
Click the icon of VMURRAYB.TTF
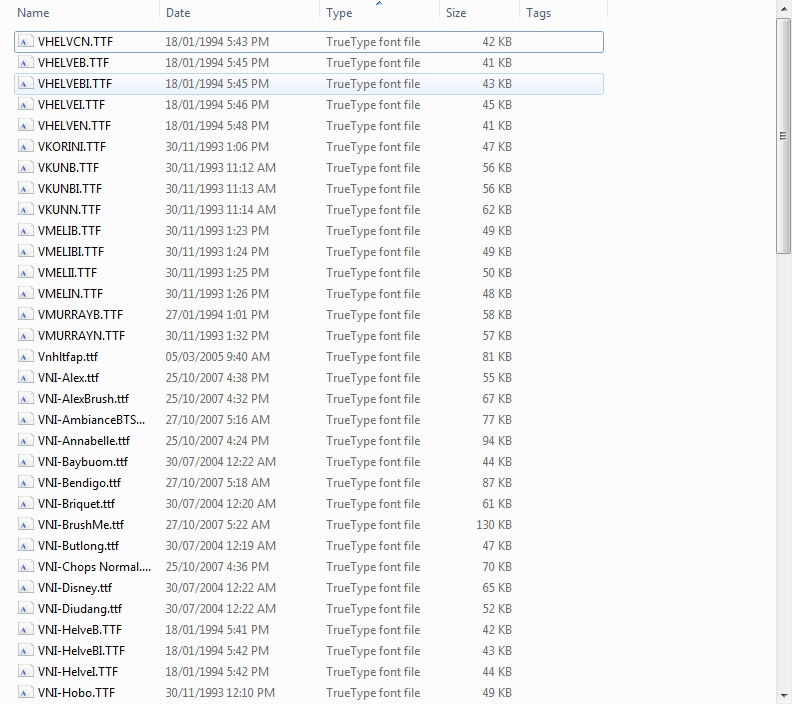click(x=24, y=315)
